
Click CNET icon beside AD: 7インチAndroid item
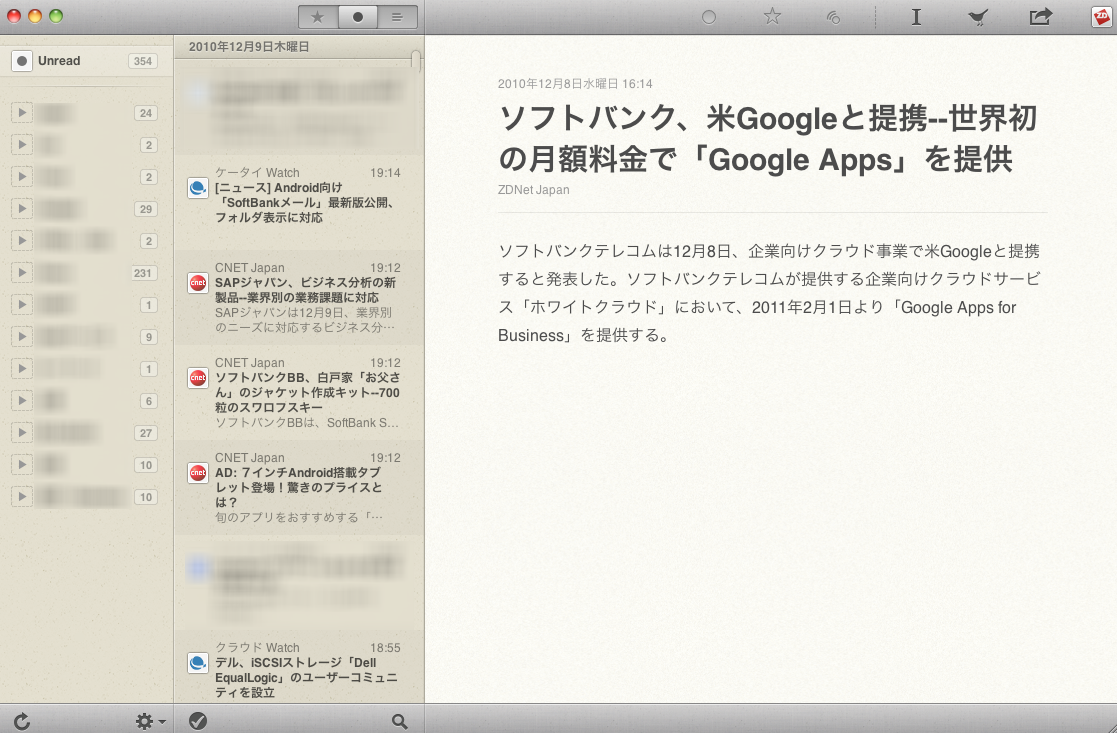point(198,473)
